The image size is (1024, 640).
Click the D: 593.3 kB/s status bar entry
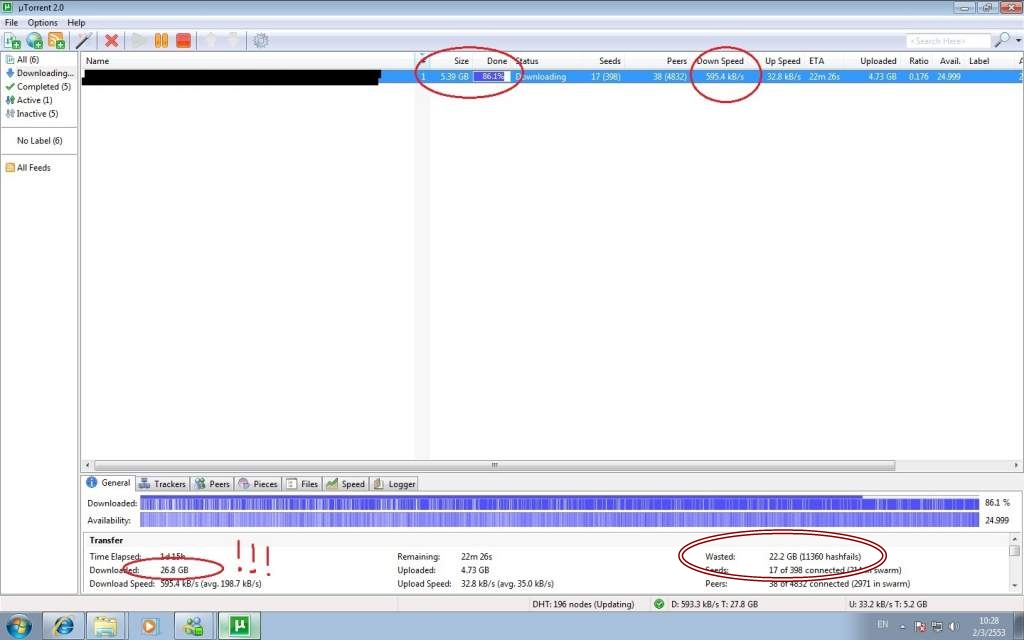click(714, 604)
